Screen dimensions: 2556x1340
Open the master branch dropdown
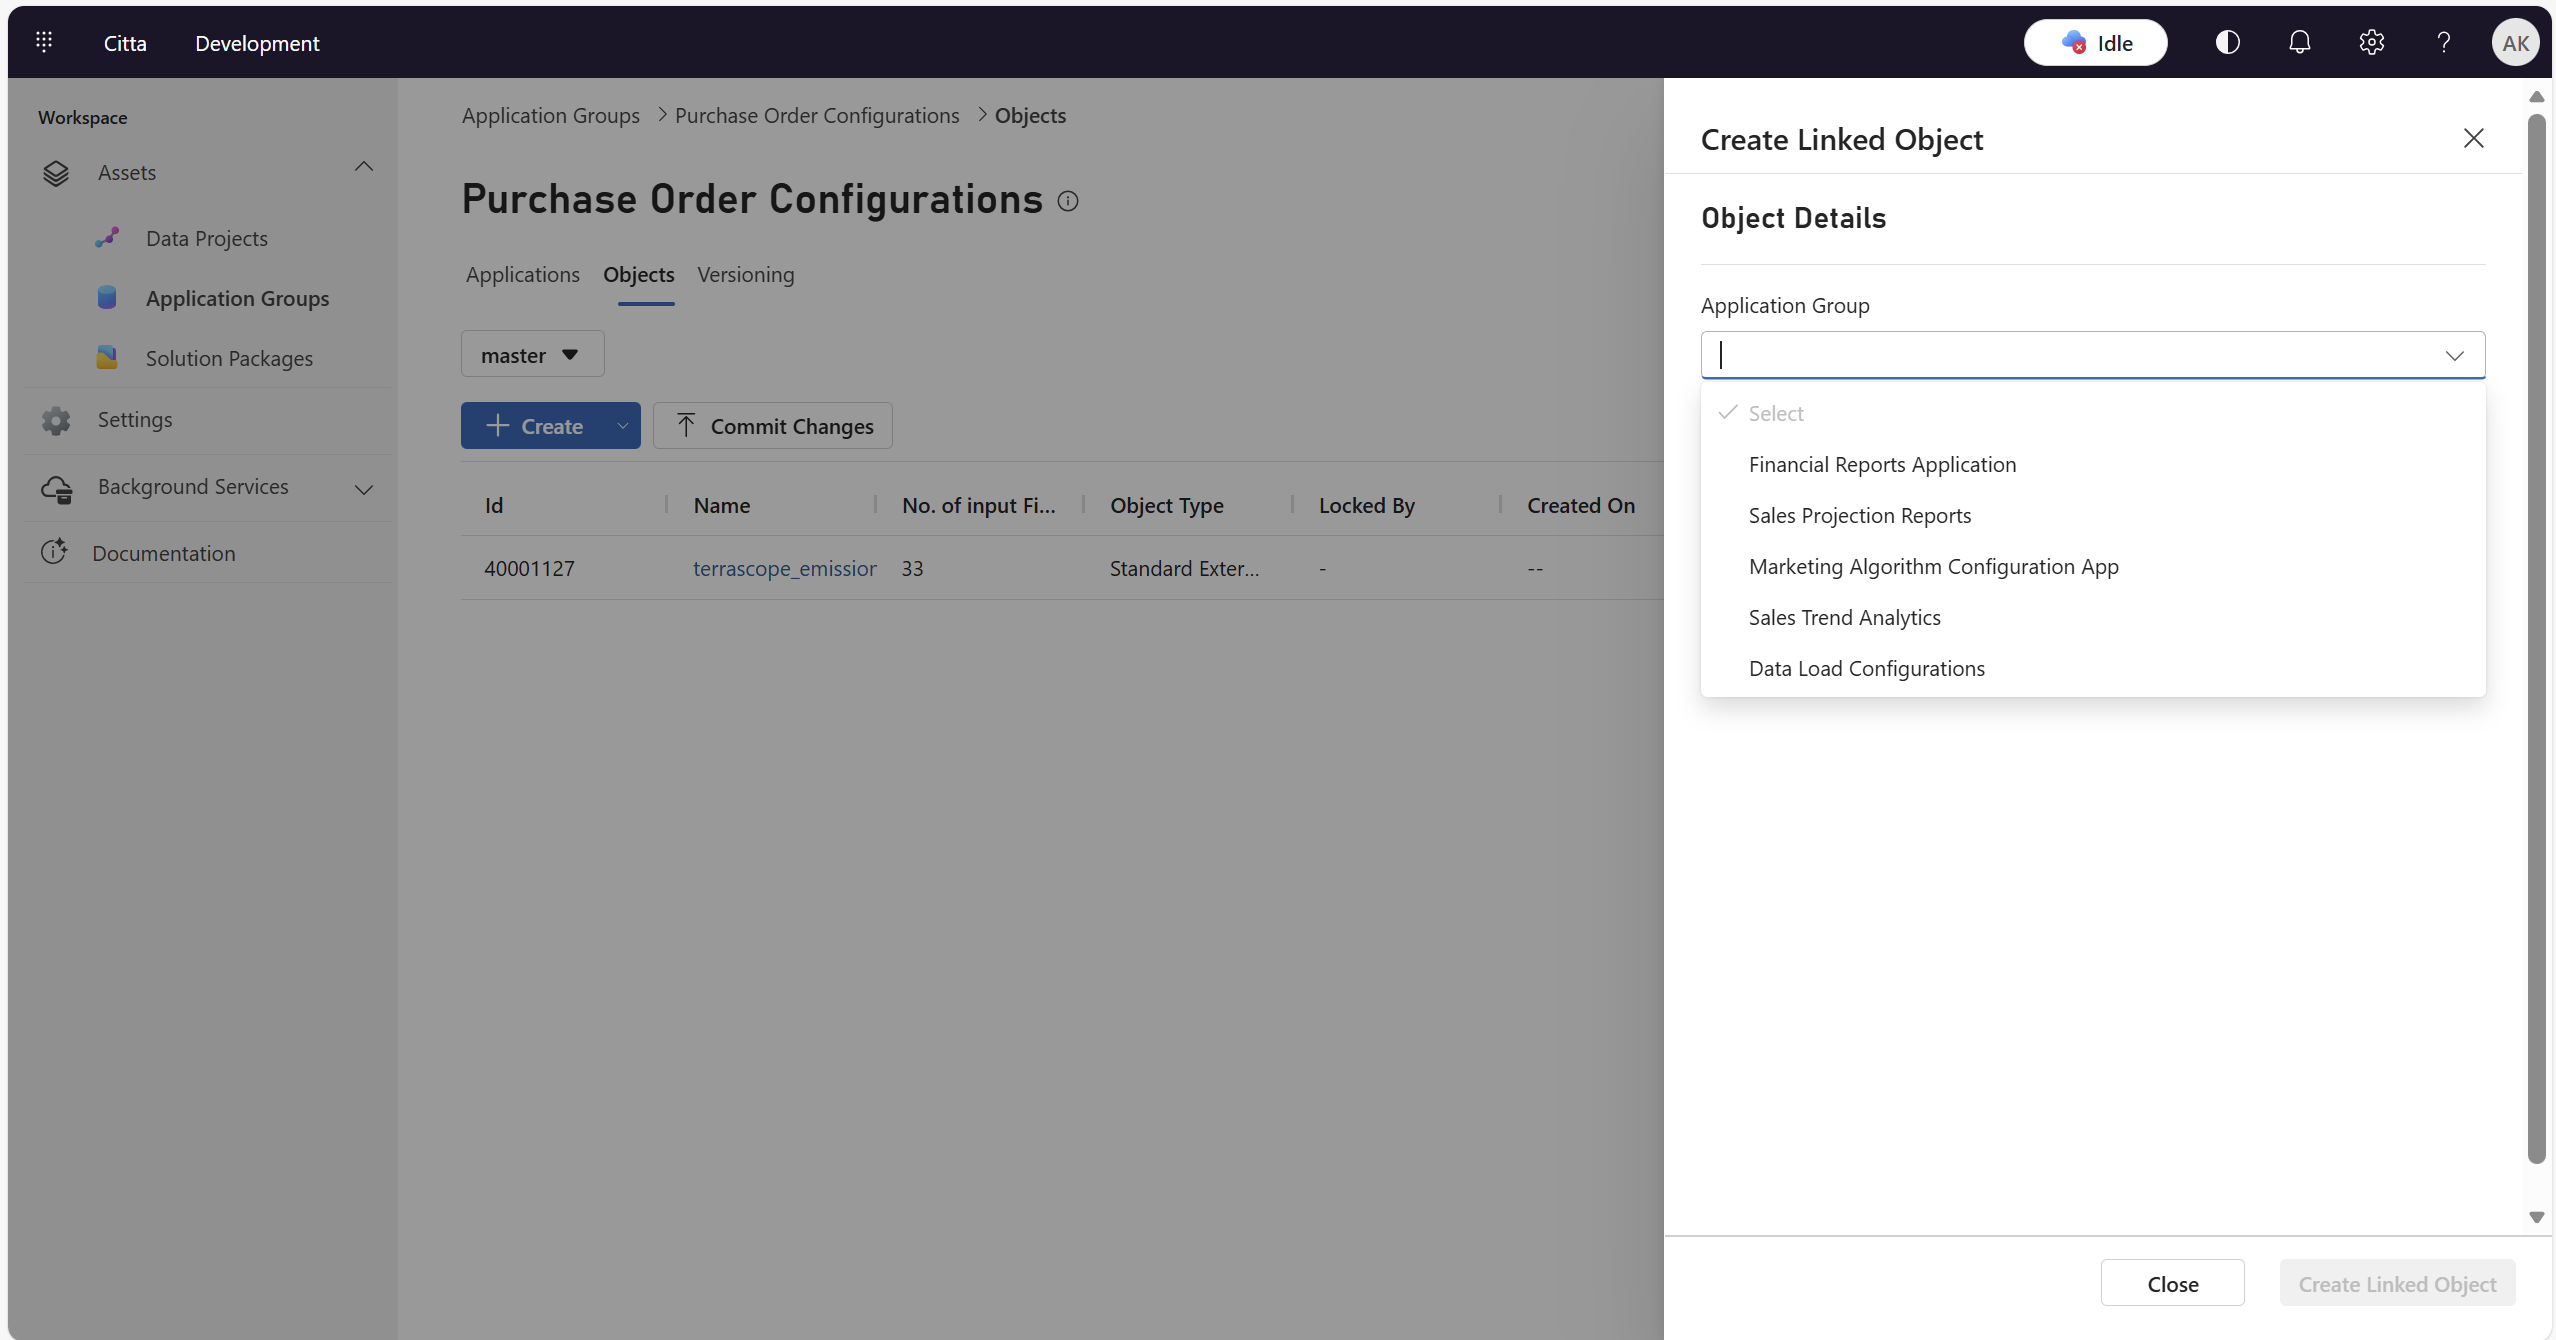532,355
